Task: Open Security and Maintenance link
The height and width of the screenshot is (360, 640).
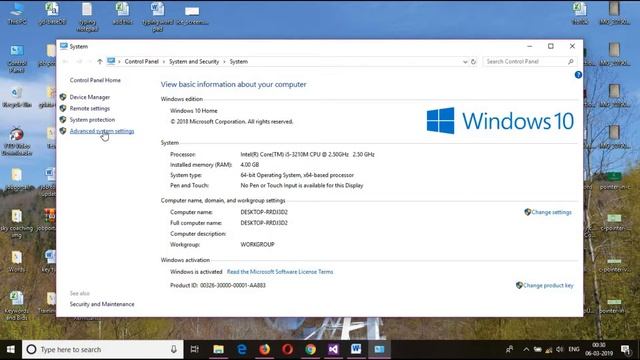Action: click(102, 304)
